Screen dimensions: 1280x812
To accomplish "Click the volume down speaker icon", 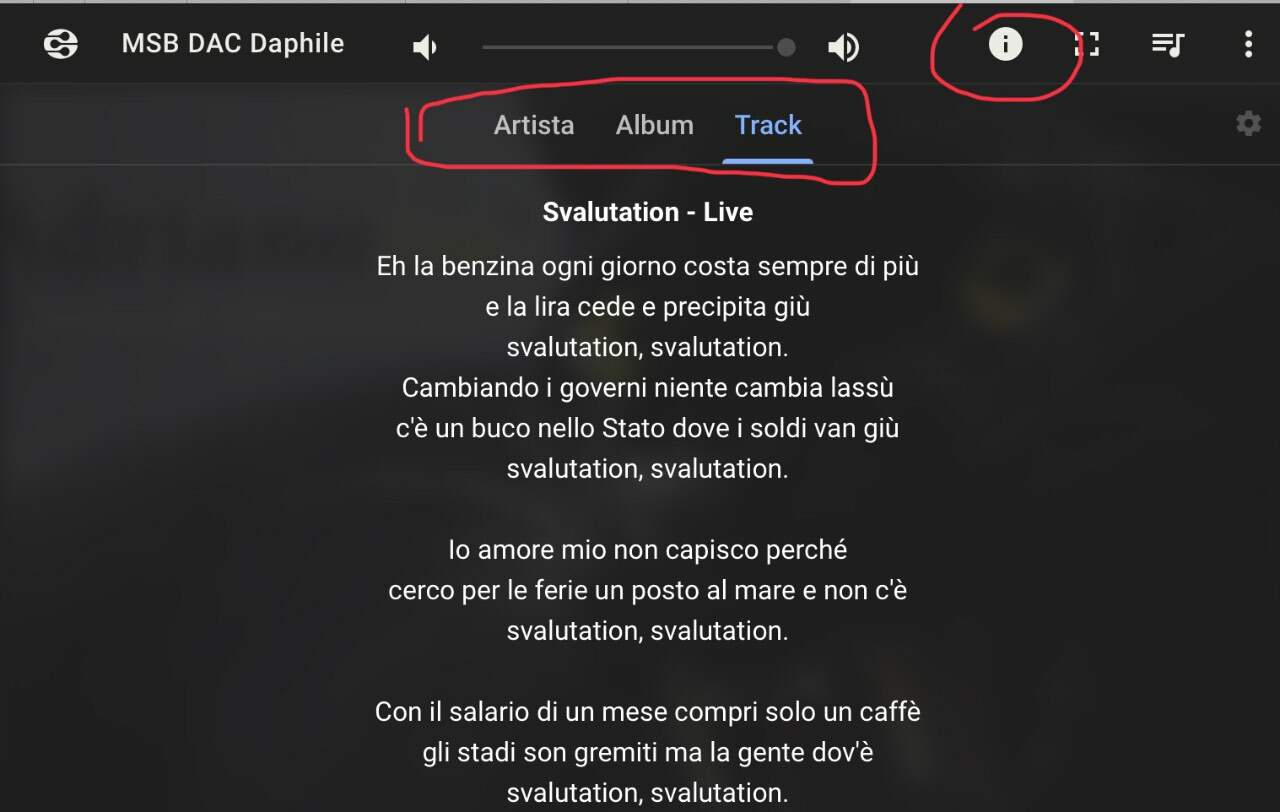I will click(425, 47).
